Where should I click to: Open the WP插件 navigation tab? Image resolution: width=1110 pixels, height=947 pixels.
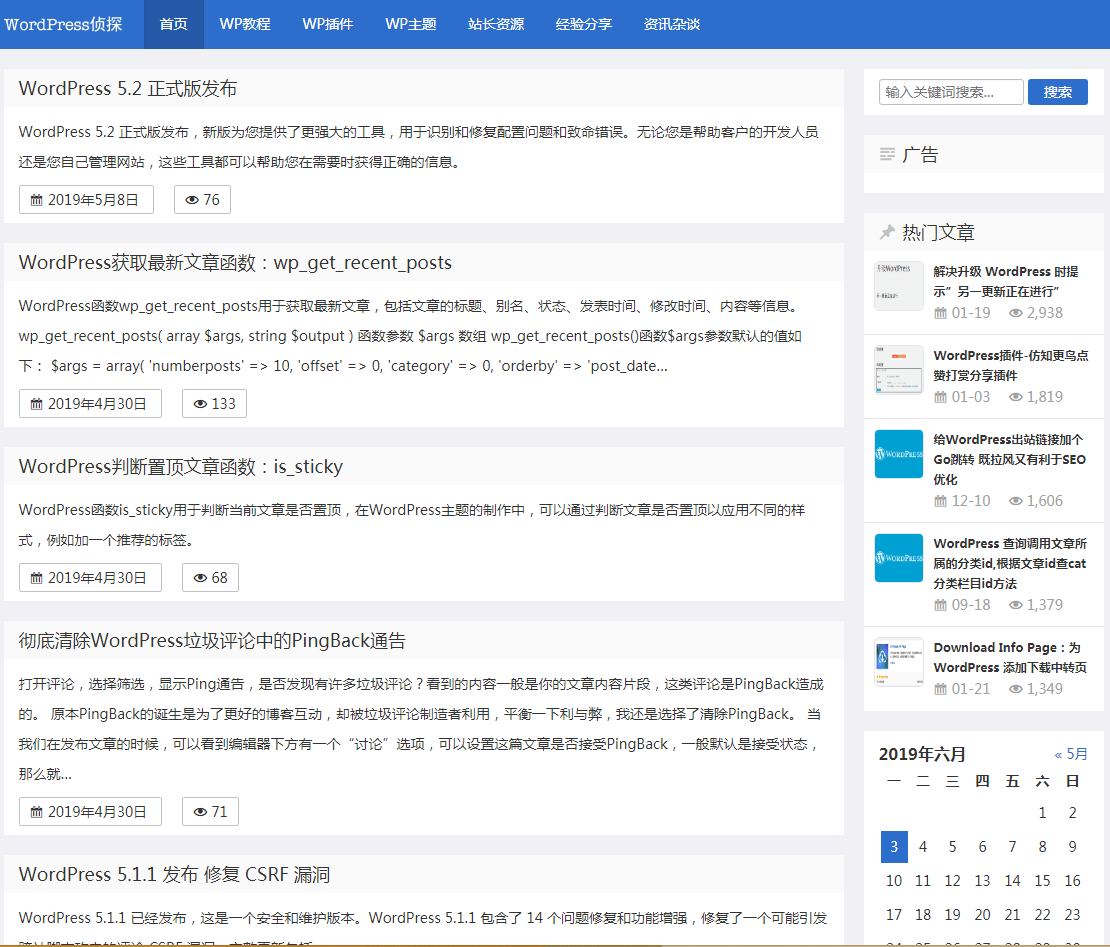click(x=328, y=24)
